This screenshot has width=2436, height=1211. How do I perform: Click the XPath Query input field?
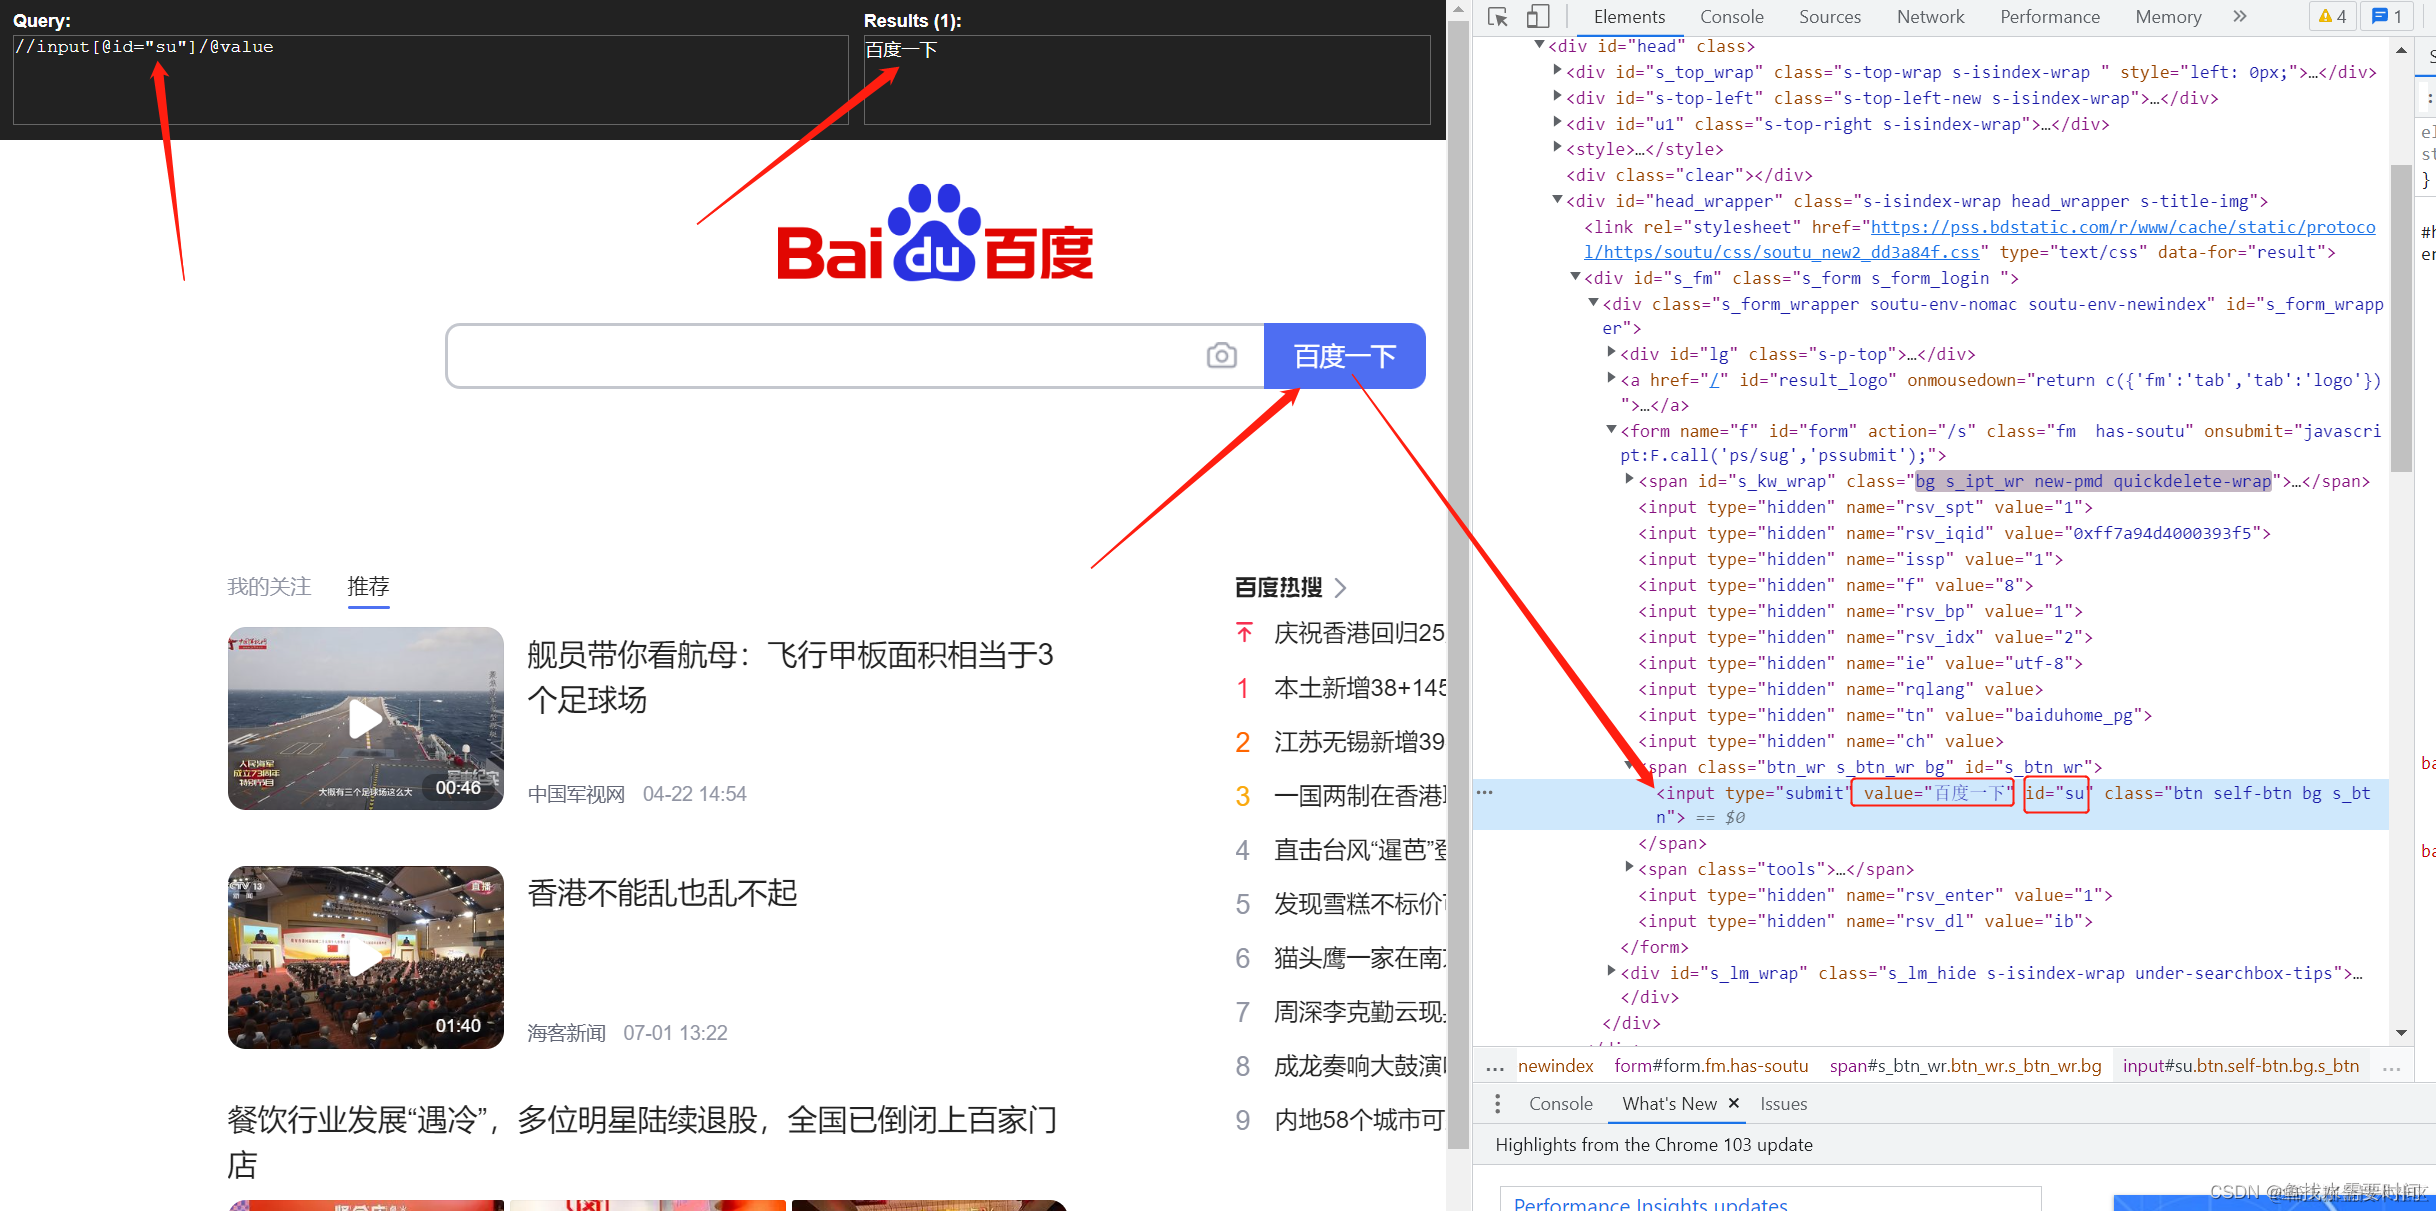click(x=430, y=80)
